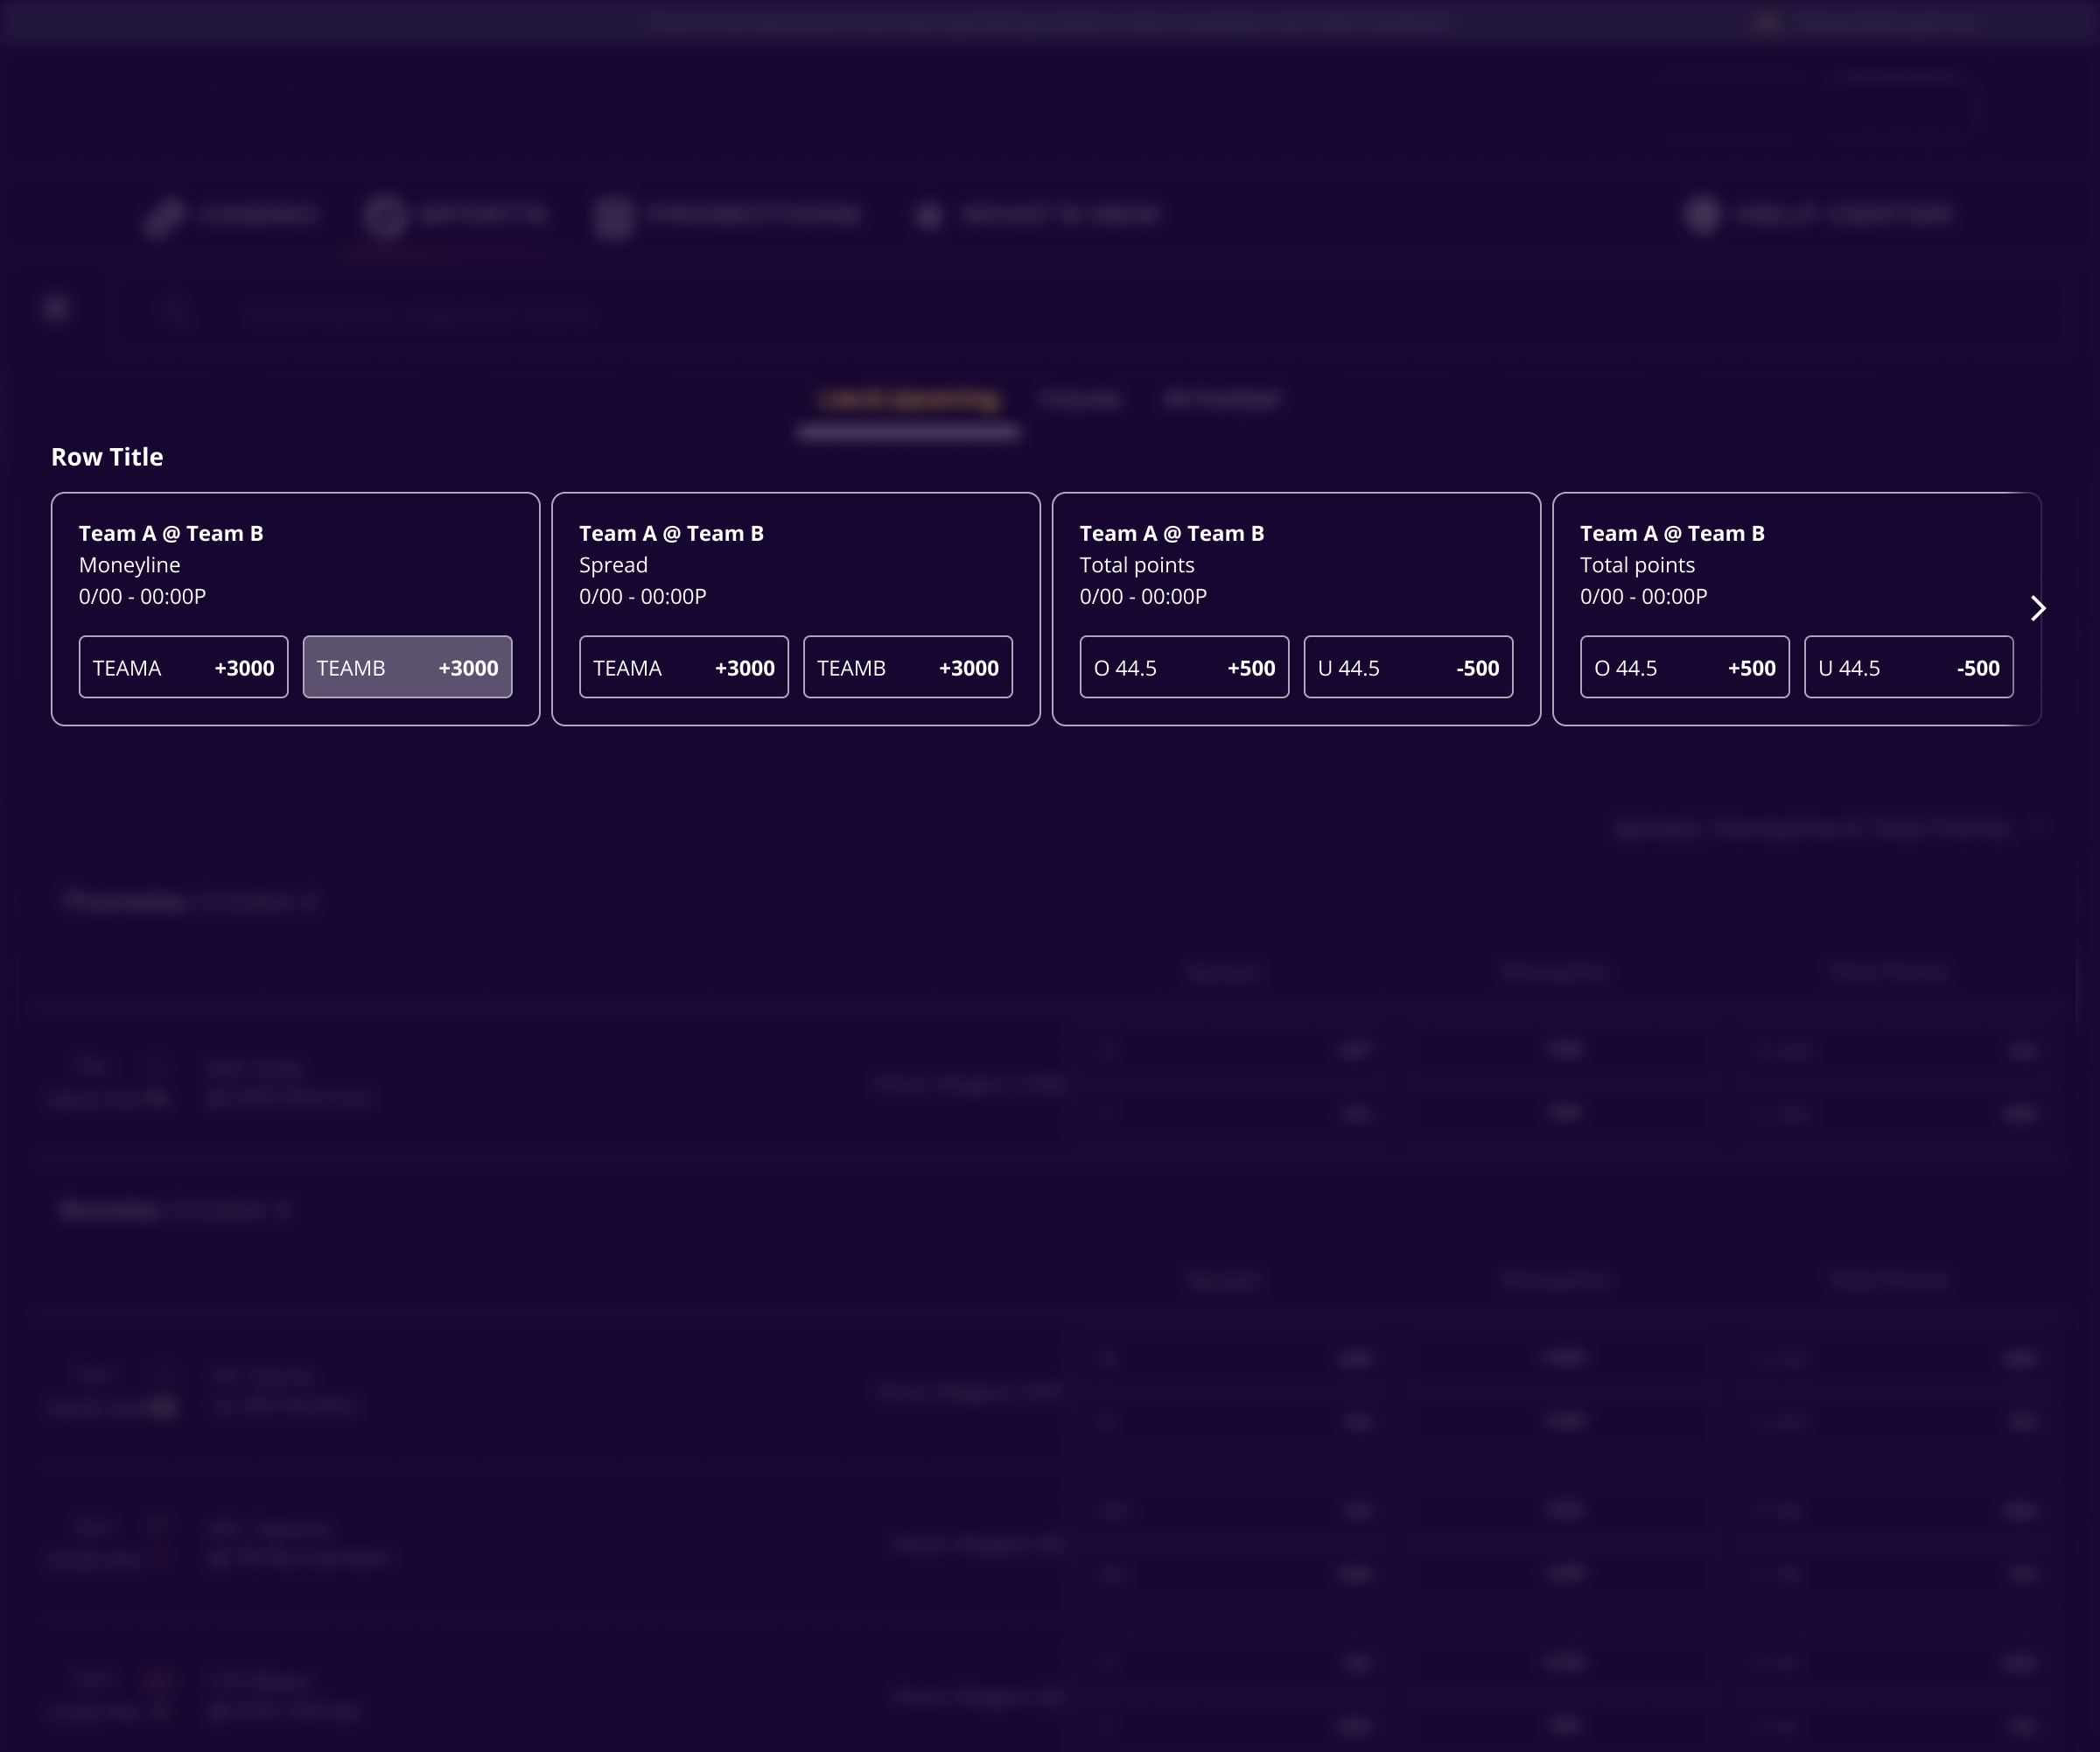Click the search magnifier icon
The width and height of the screenshot is (2100, 1752).
174,311
